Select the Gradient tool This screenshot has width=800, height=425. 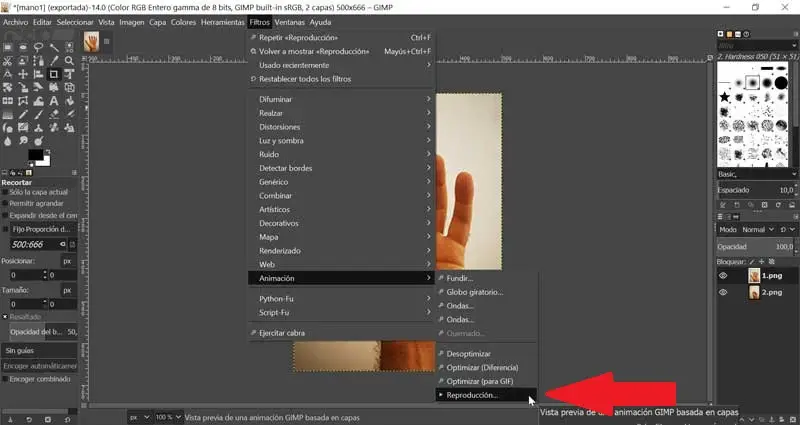pyautogui.click(x=8, y=115)
